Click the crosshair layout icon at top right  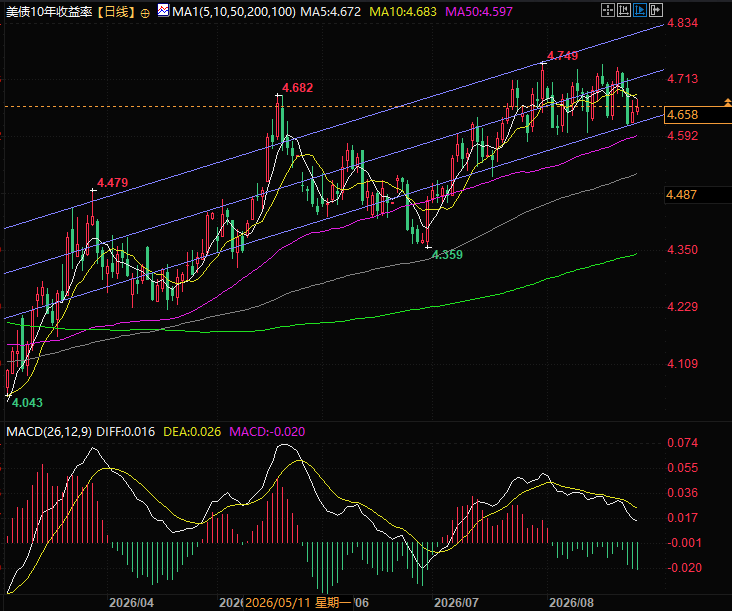pyautogui.click(x=607, y=10)
